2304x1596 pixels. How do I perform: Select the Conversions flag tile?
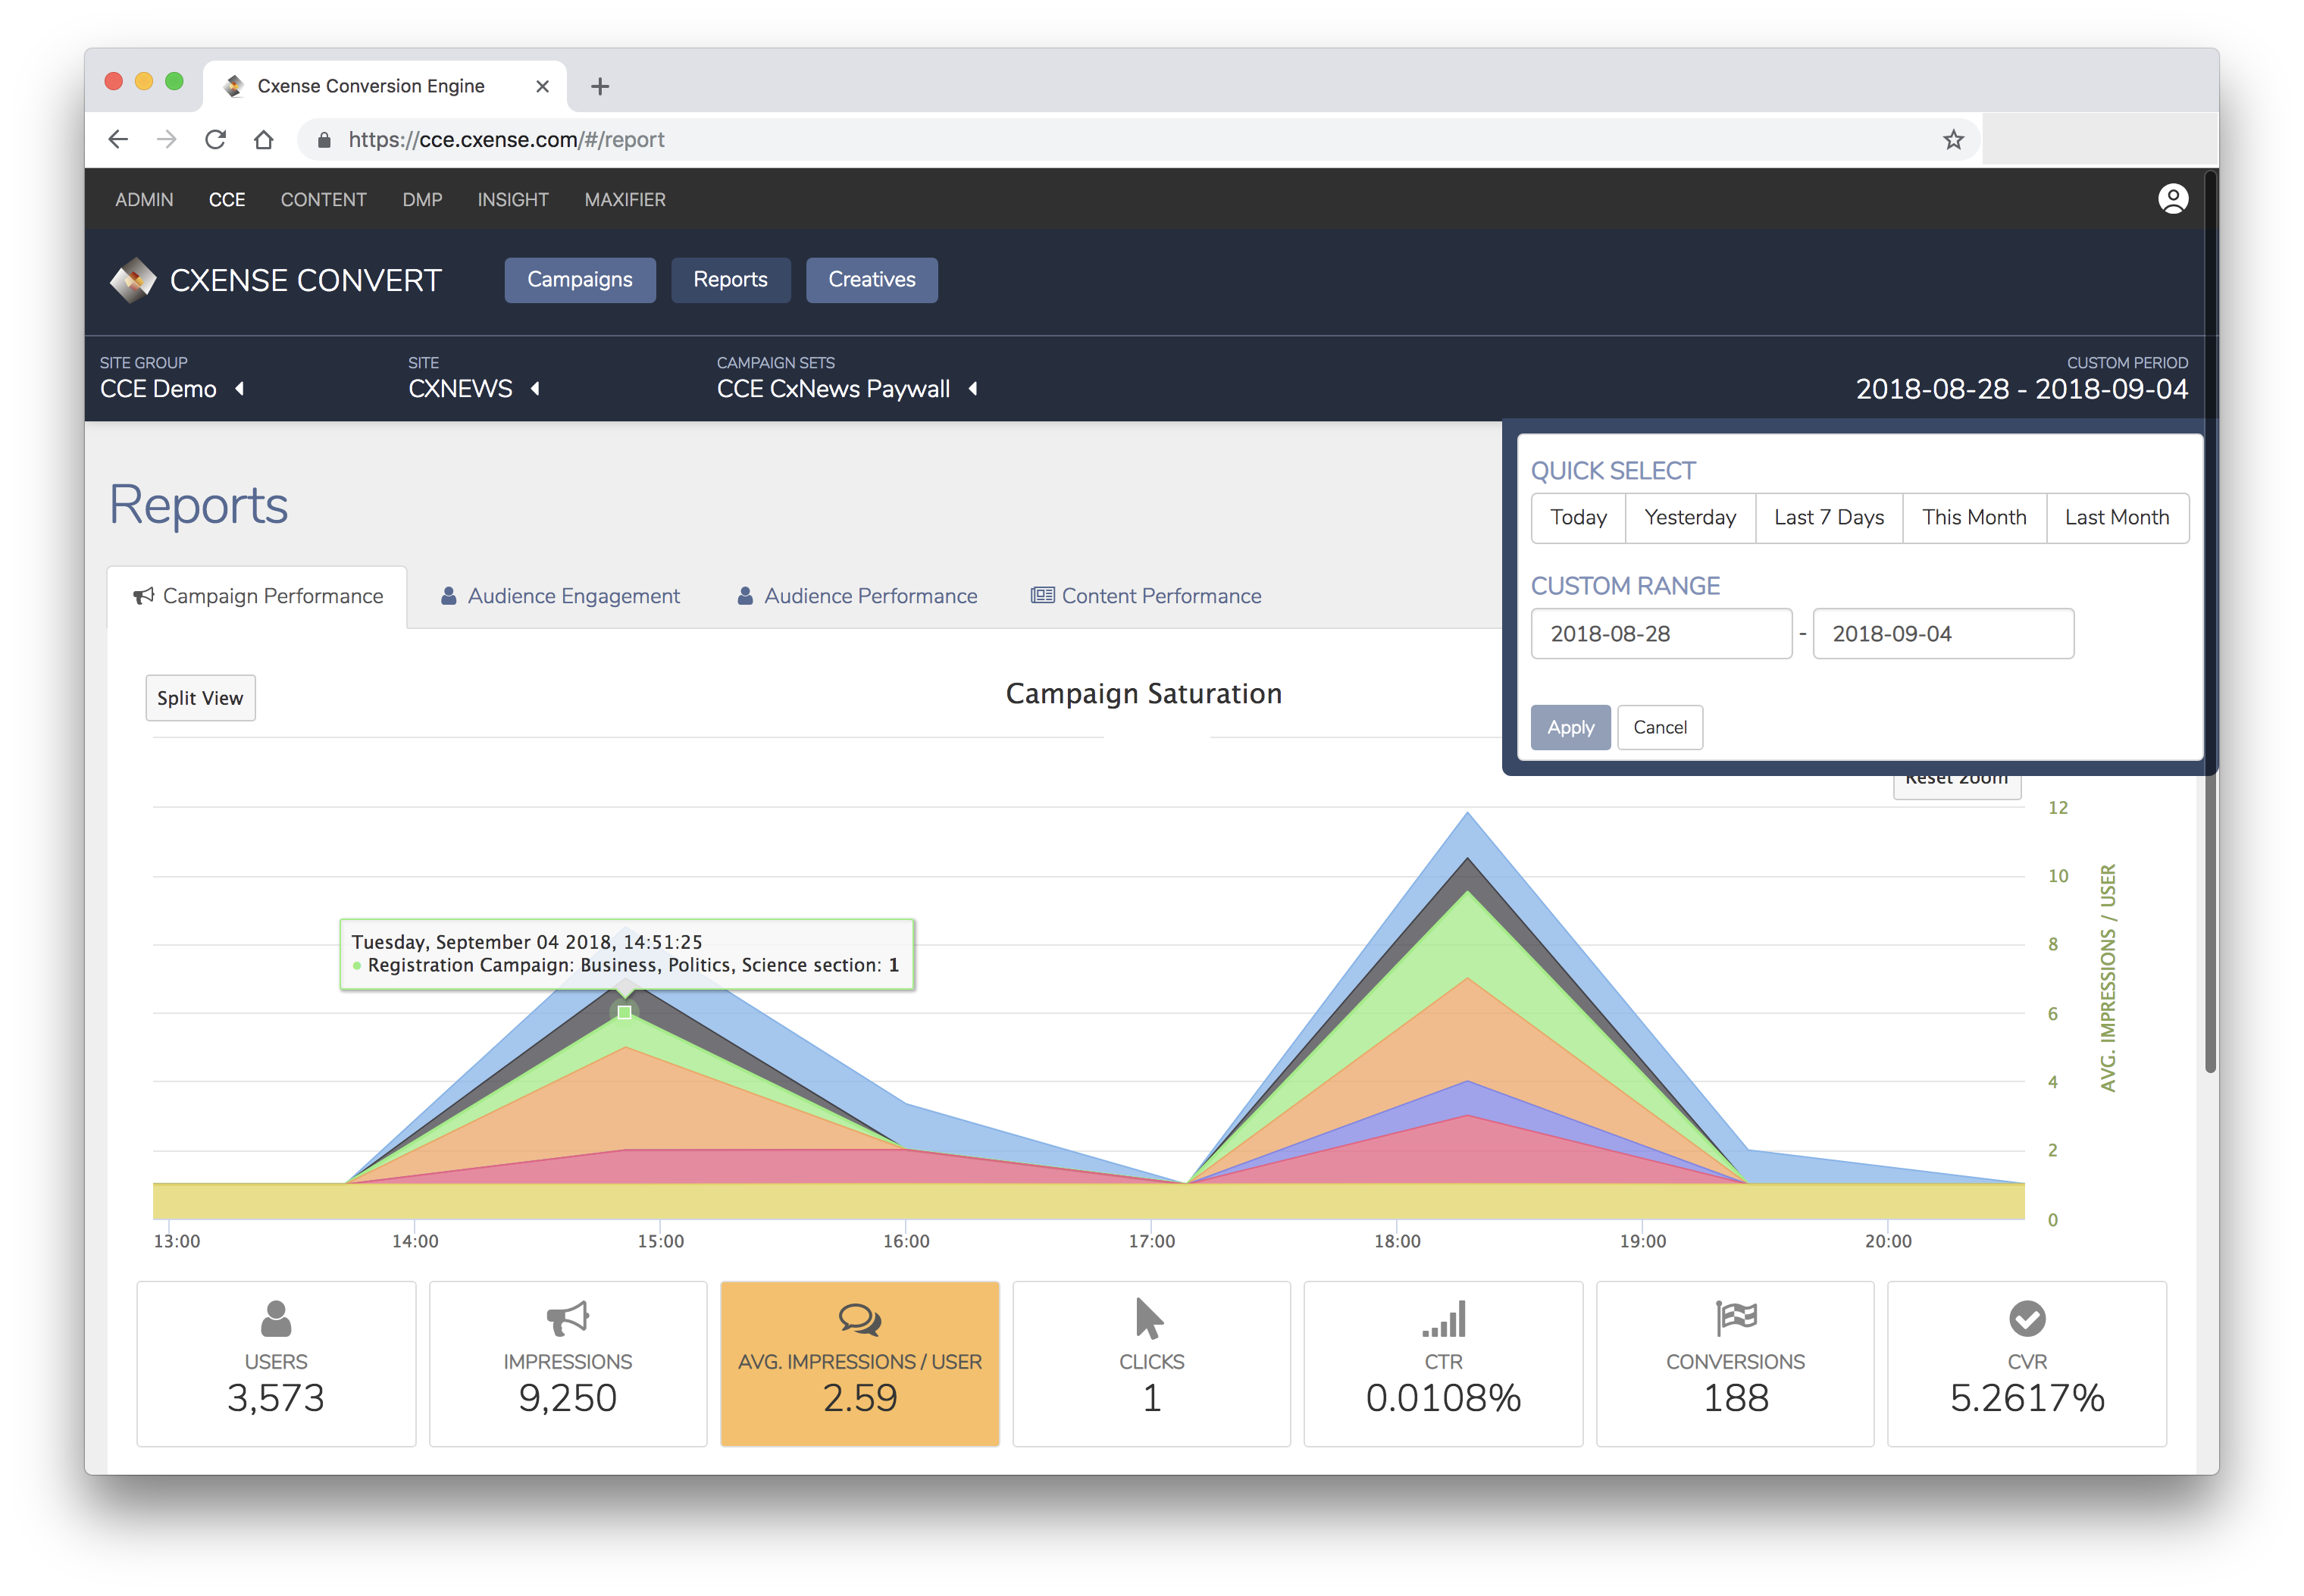1735,1363
